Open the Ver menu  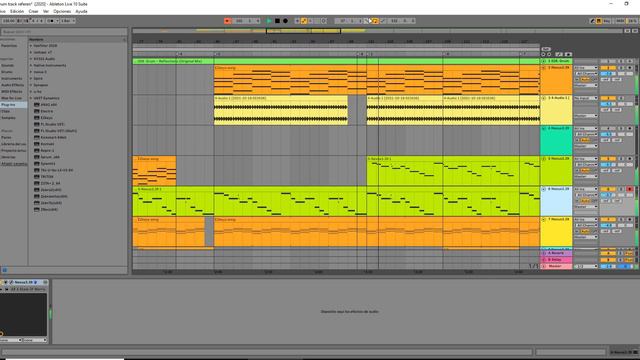[x=46, y=11]
